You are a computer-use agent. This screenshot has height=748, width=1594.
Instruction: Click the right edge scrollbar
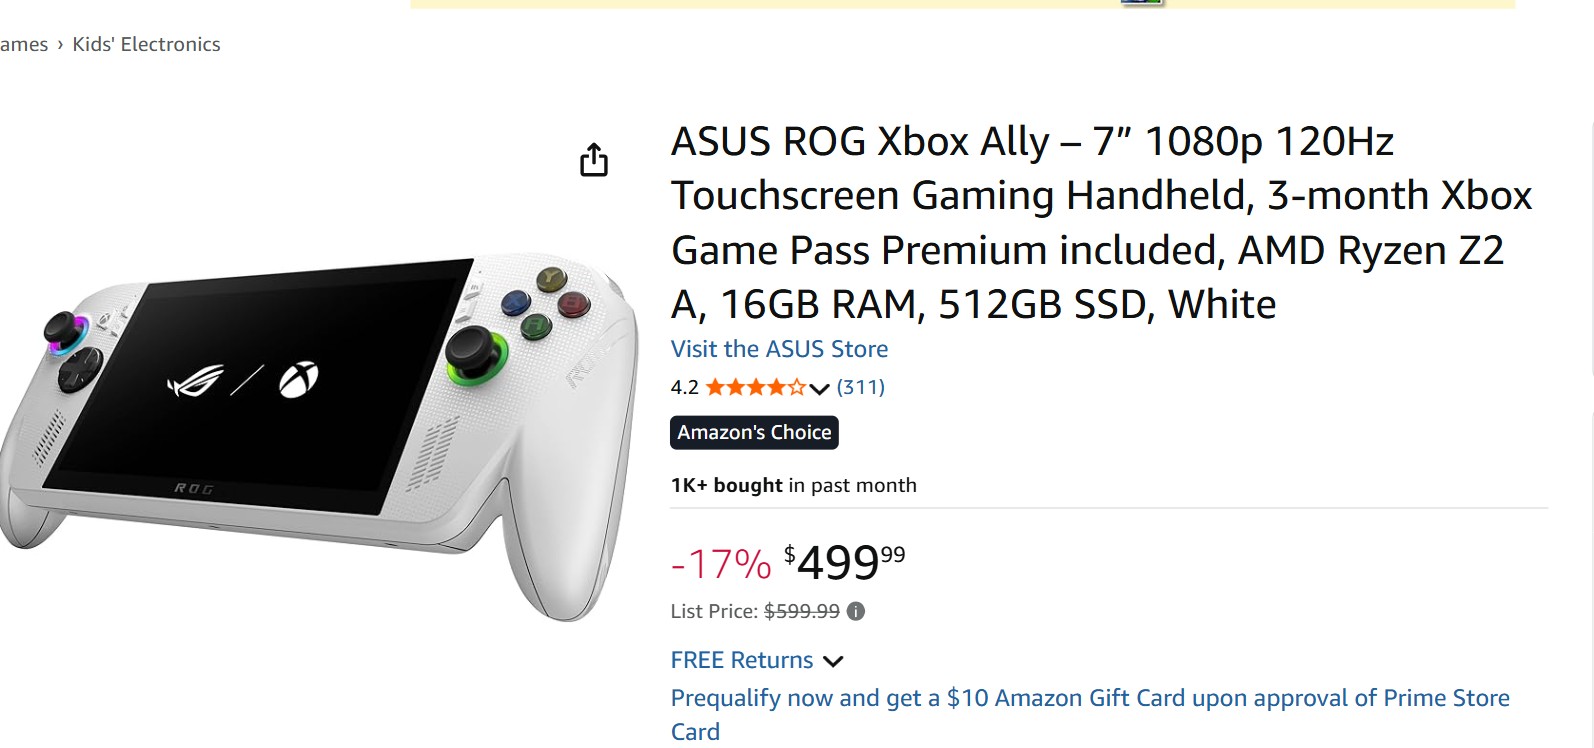pyautogui.click(x=1591, y=300)
